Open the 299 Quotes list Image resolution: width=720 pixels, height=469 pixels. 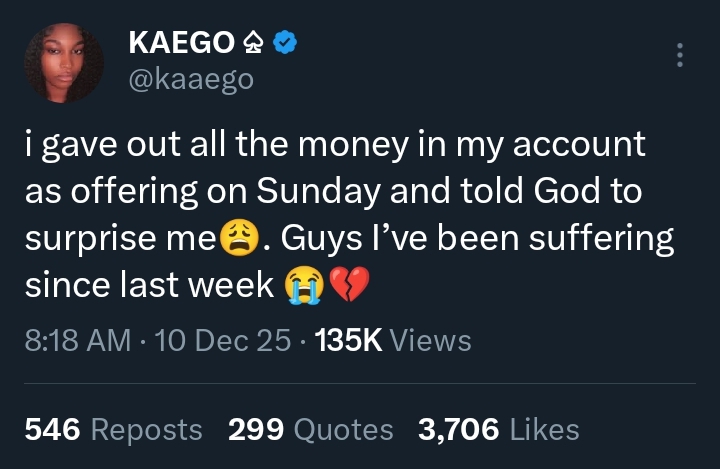click(311, 430)
